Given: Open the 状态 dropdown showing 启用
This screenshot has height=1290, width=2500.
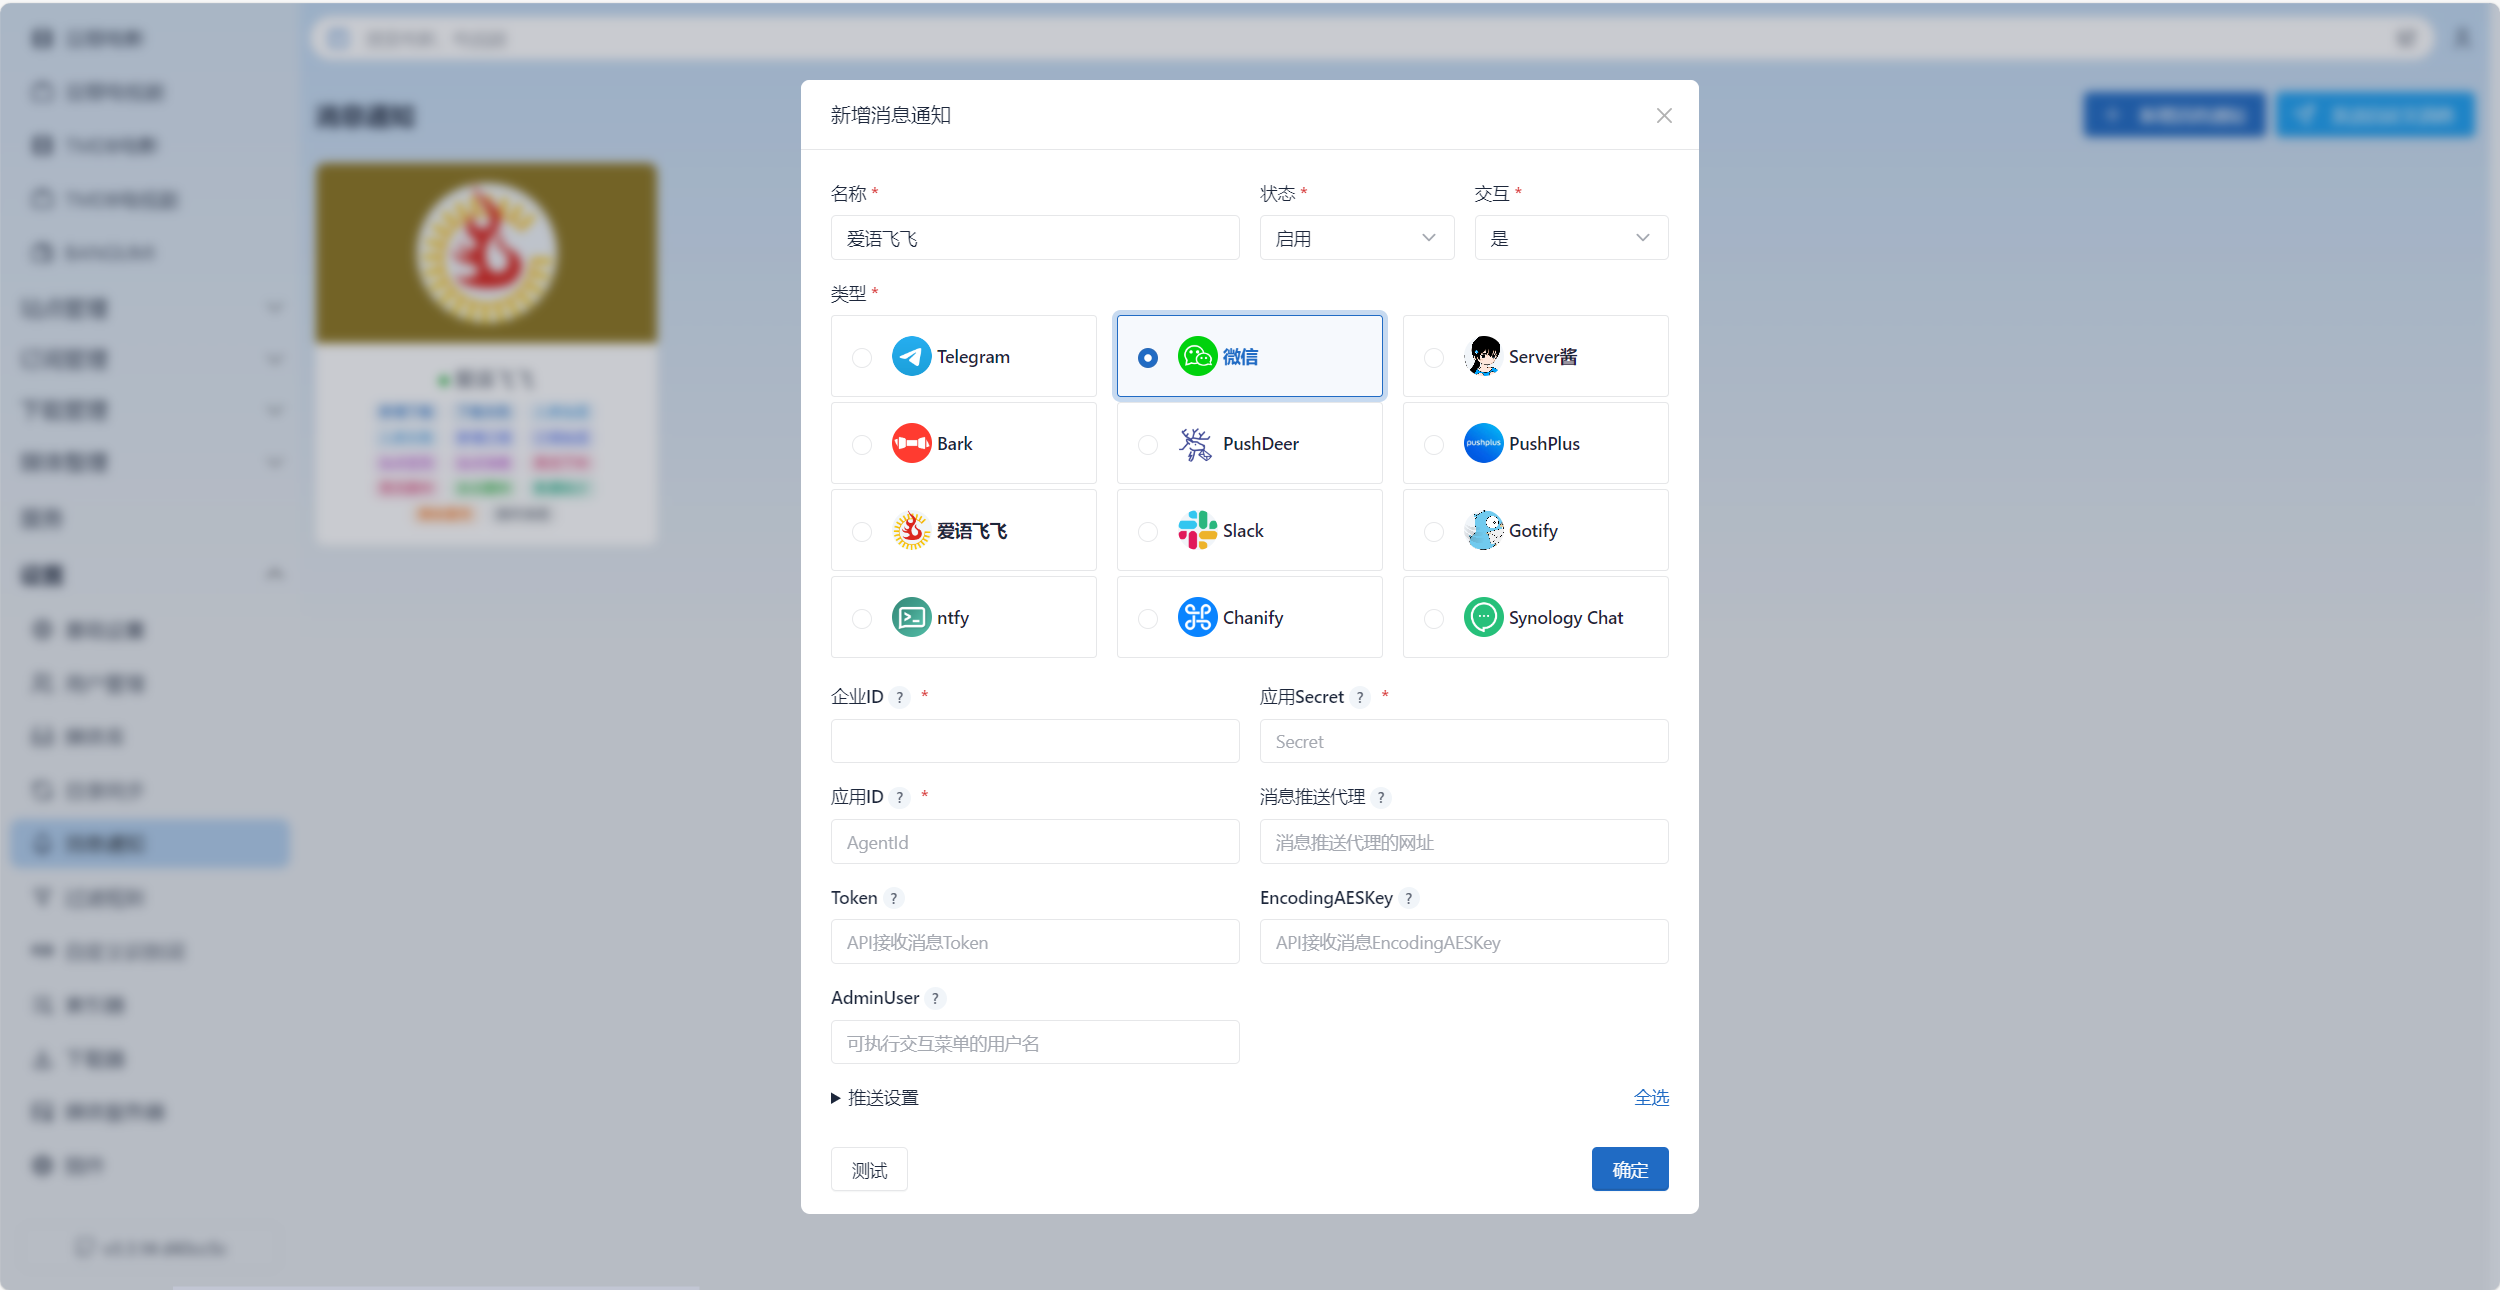Looking at the screenshot, I should (1356, 238).
